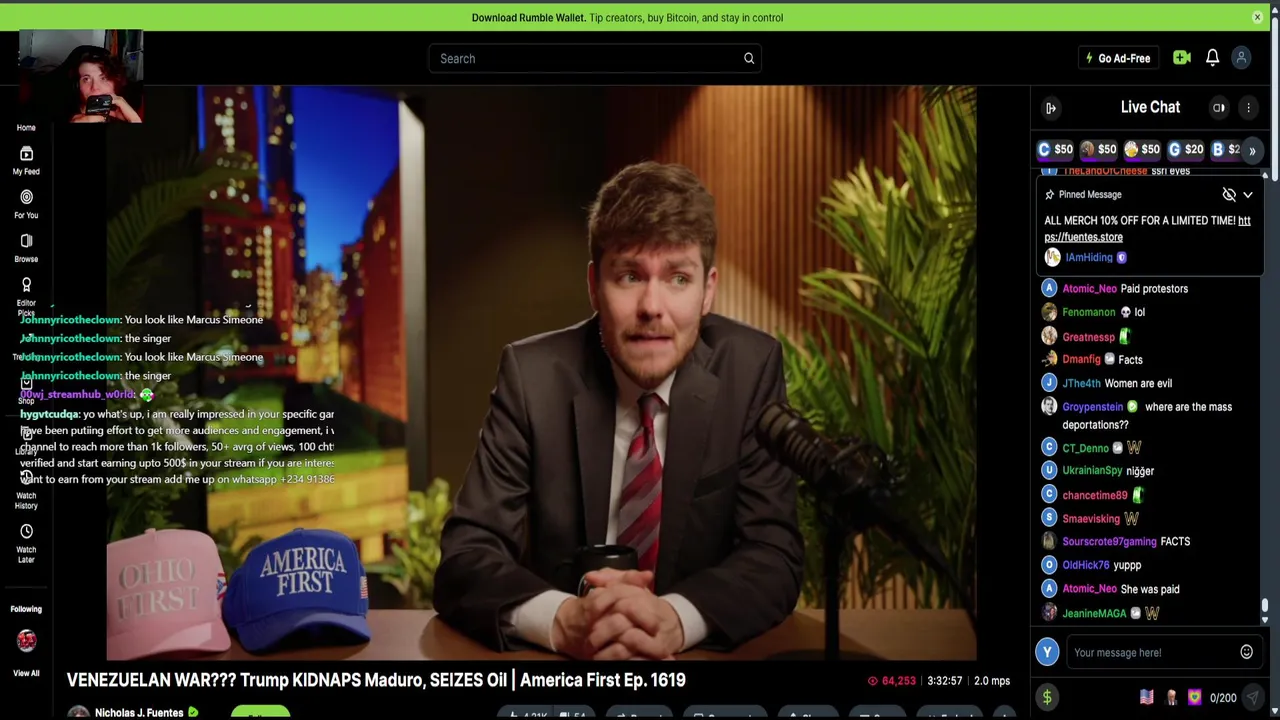The width and height of the screenshot is (1280, 720).
Task: Click the Nicholas J. Fuentes channel name
Action: 139,713
